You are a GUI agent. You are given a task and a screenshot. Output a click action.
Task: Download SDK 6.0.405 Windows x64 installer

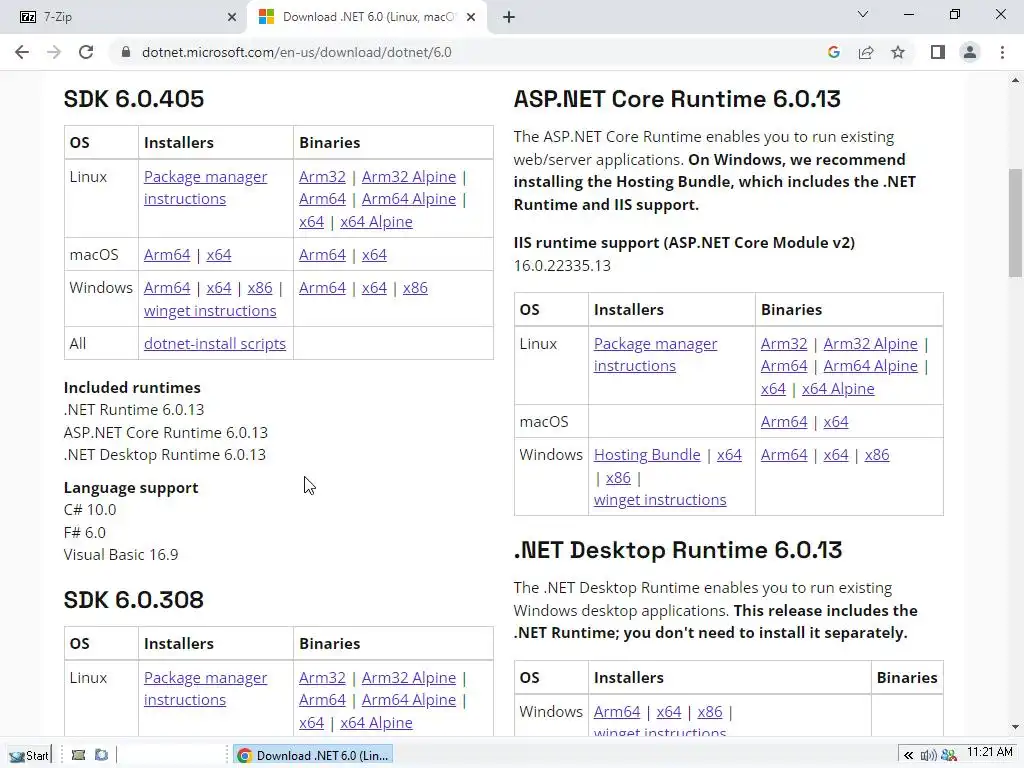coord(218,288)
